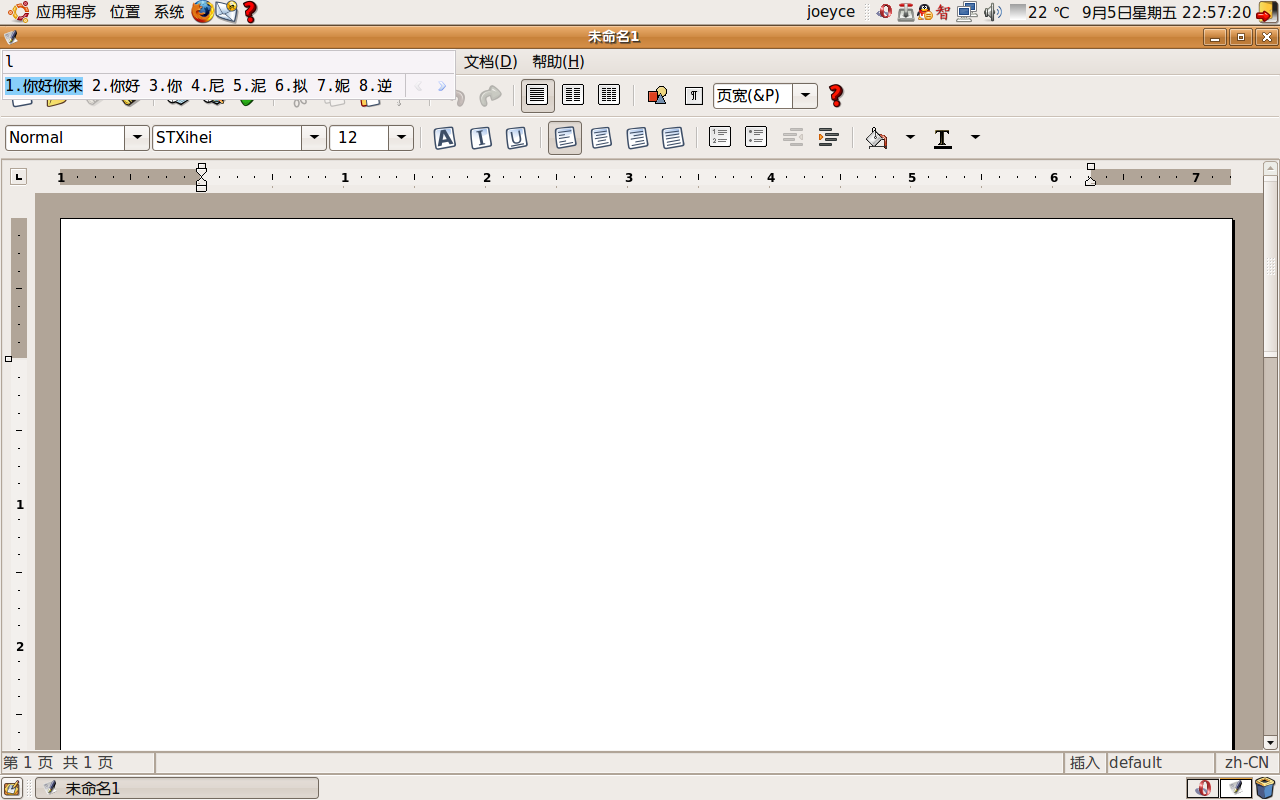
Task: Click vertical scrollbar down arrow
Action: pos(1270,743)
